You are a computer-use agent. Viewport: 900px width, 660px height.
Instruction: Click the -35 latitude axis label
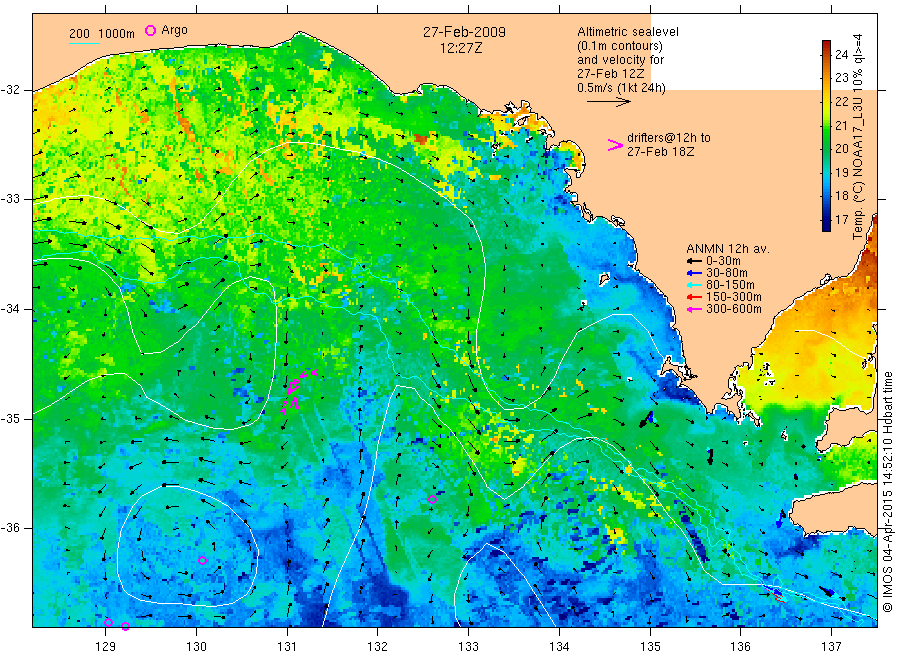pos(11,419)
